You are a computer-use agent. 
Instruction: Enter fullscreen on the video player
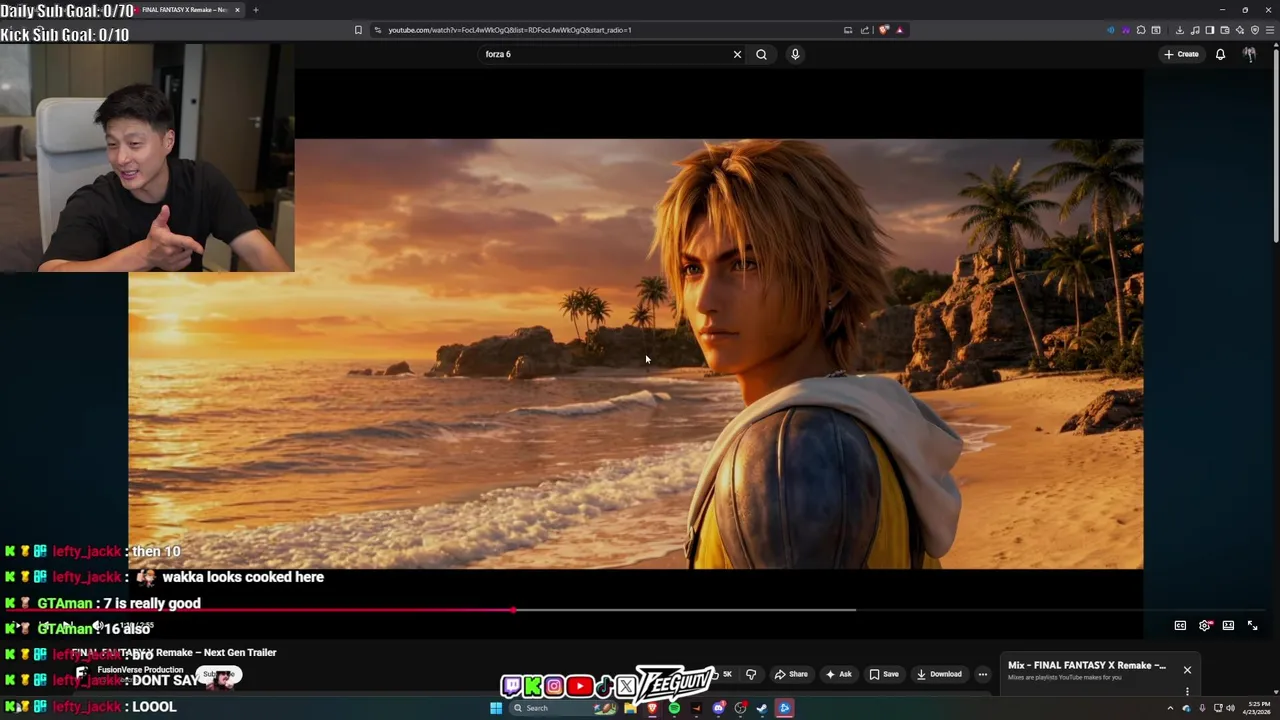(x=1252, y=626)
